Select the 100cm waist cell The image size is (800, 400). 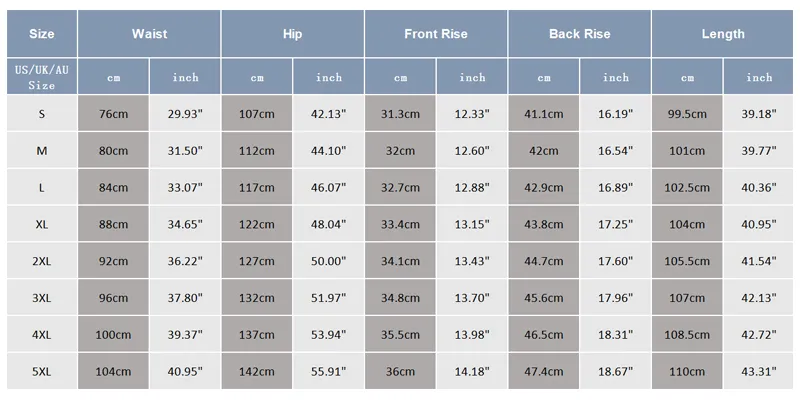tap(113, 335)
